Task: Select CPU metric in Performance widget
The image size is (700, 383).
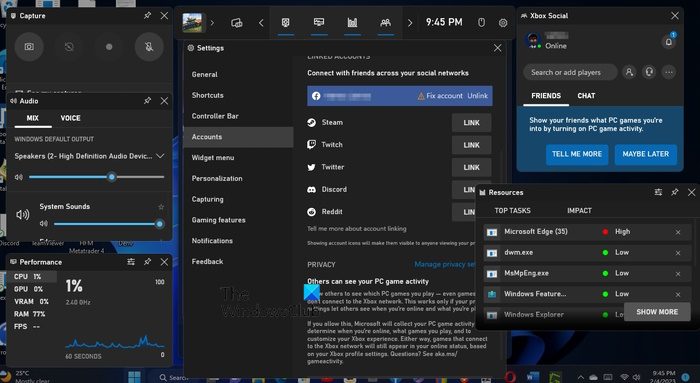Action: click(x=32, y=277)
